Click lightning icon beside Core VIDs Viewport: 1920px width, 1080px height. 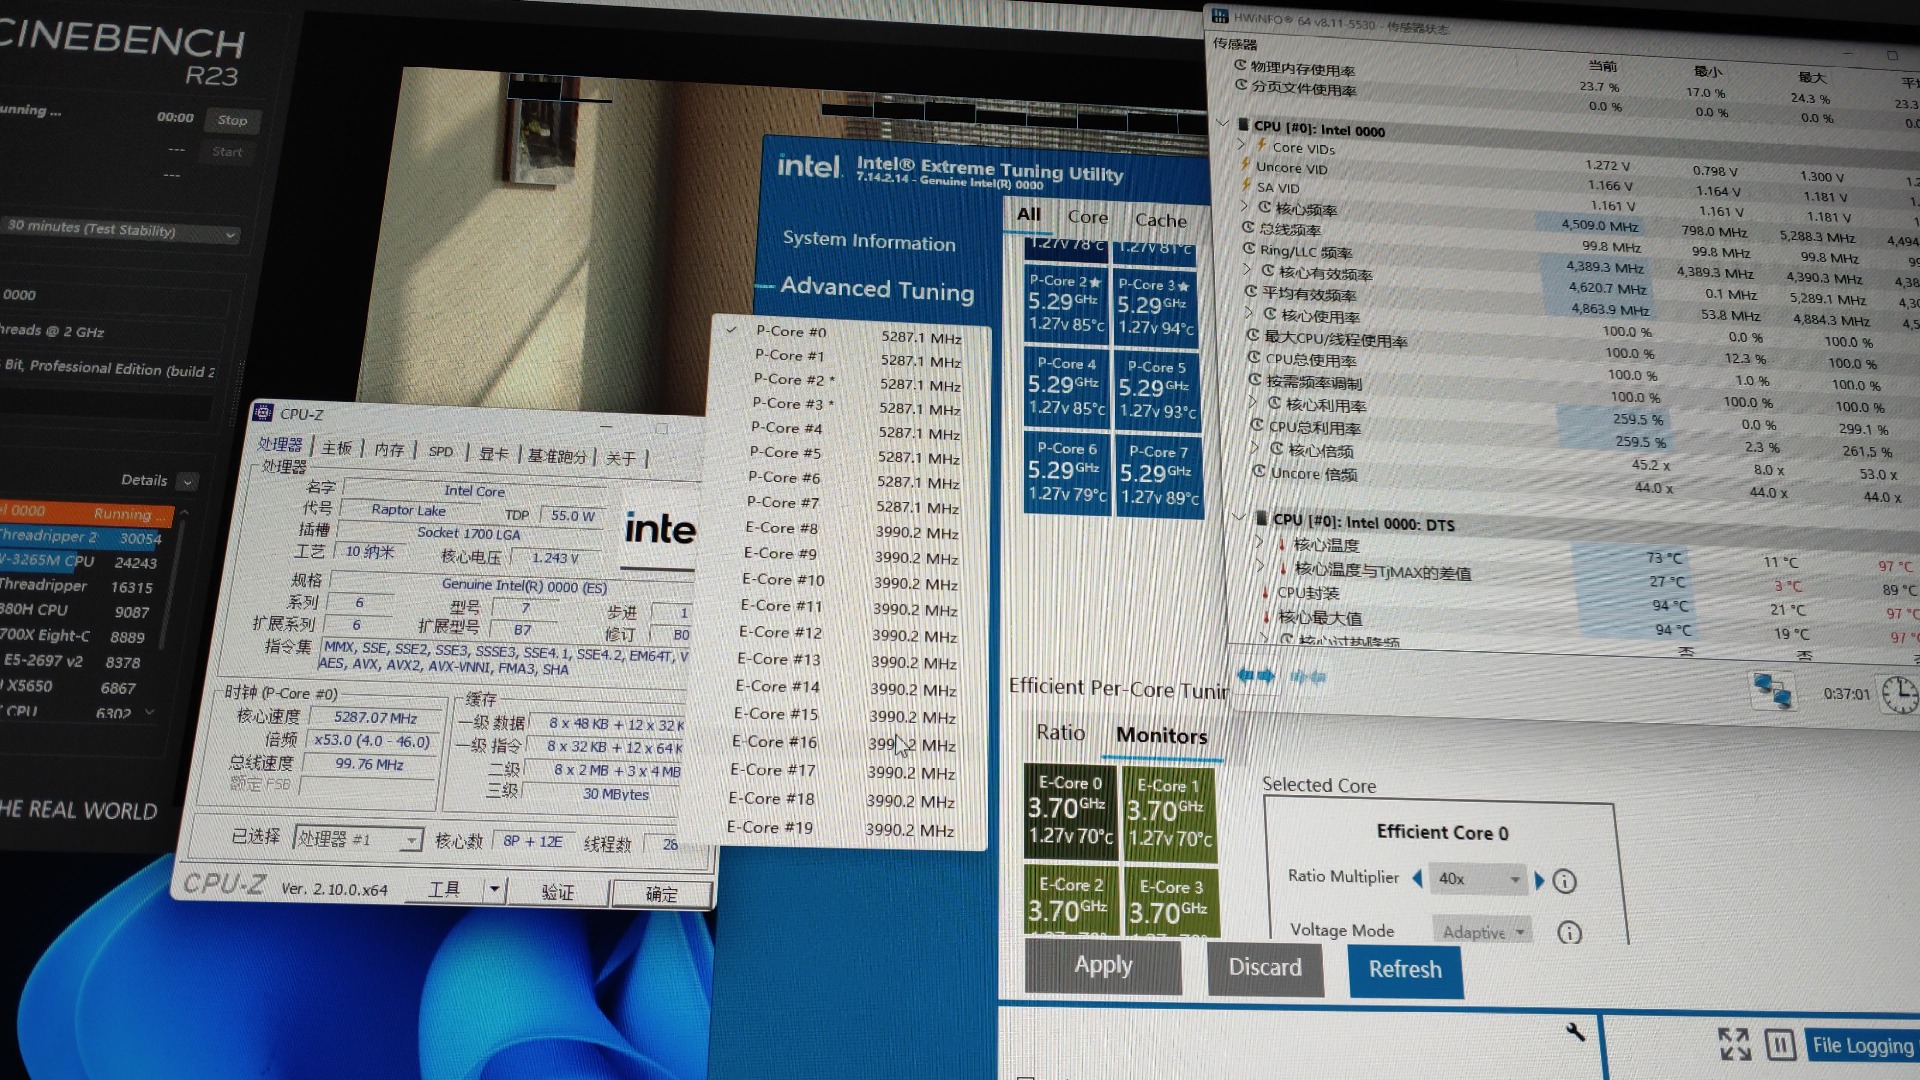tap(1262, 145)
